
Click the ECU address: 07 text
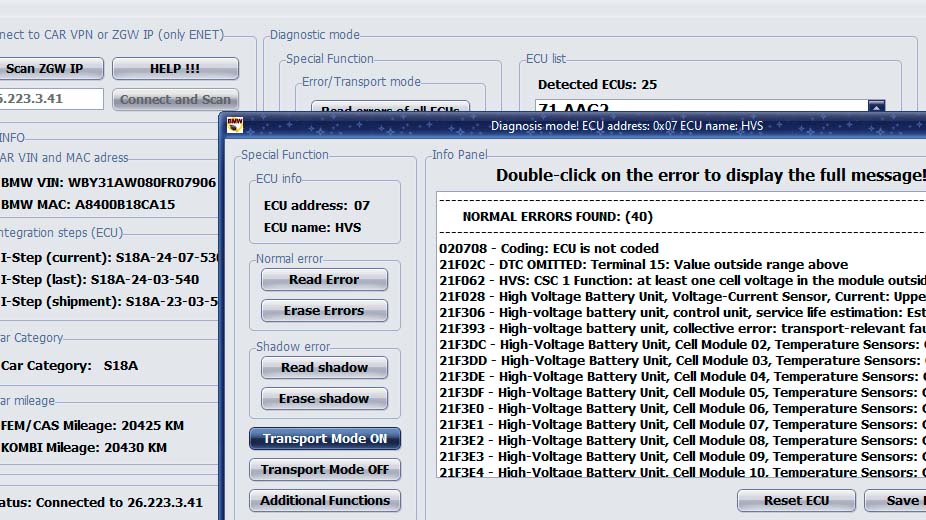317,205
